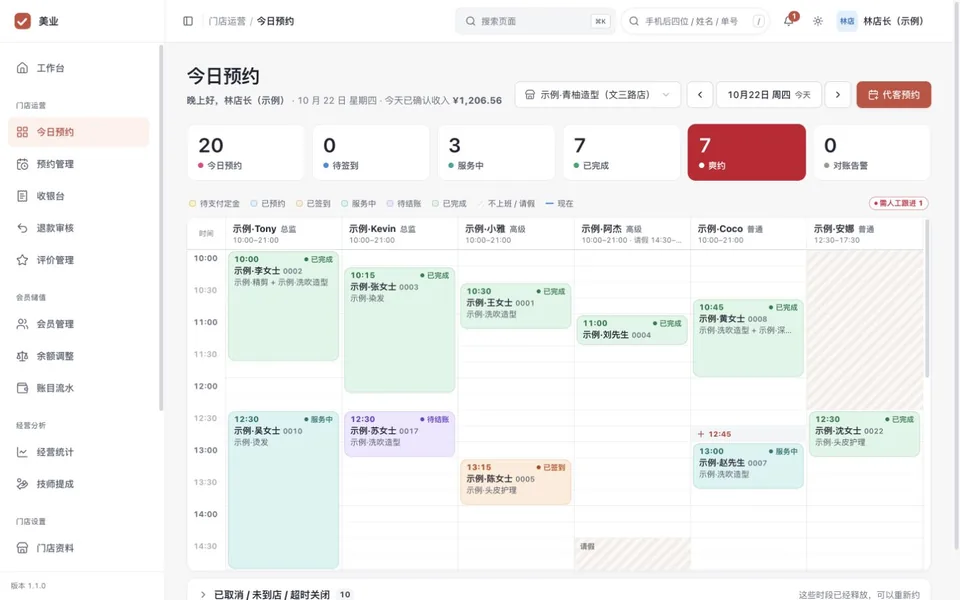Open 经营统计 menu item

tap(78, 452)
